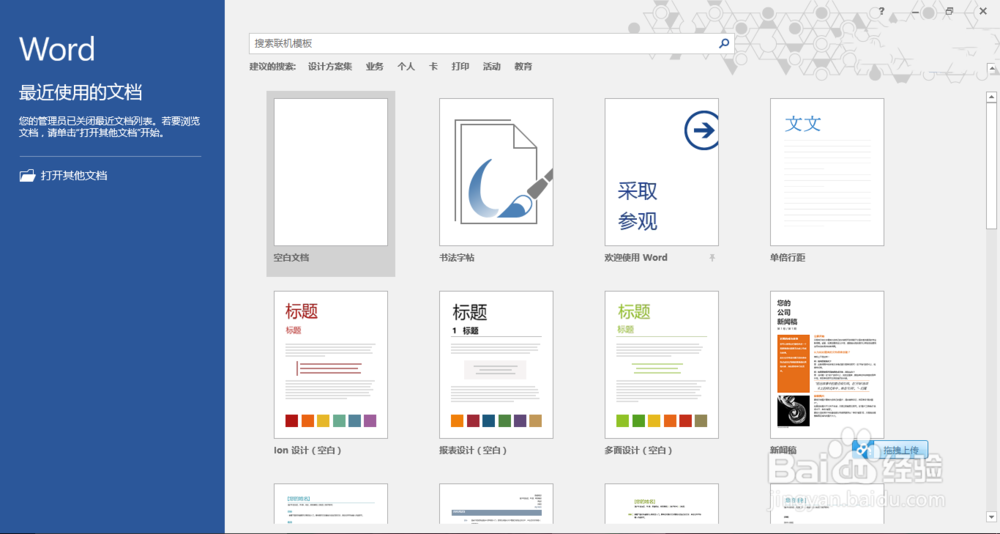Image resolution: width=1000 pixels, height=534 pixels.
Task: Click the 空白文档 label text
Action: tap(291, 258)
